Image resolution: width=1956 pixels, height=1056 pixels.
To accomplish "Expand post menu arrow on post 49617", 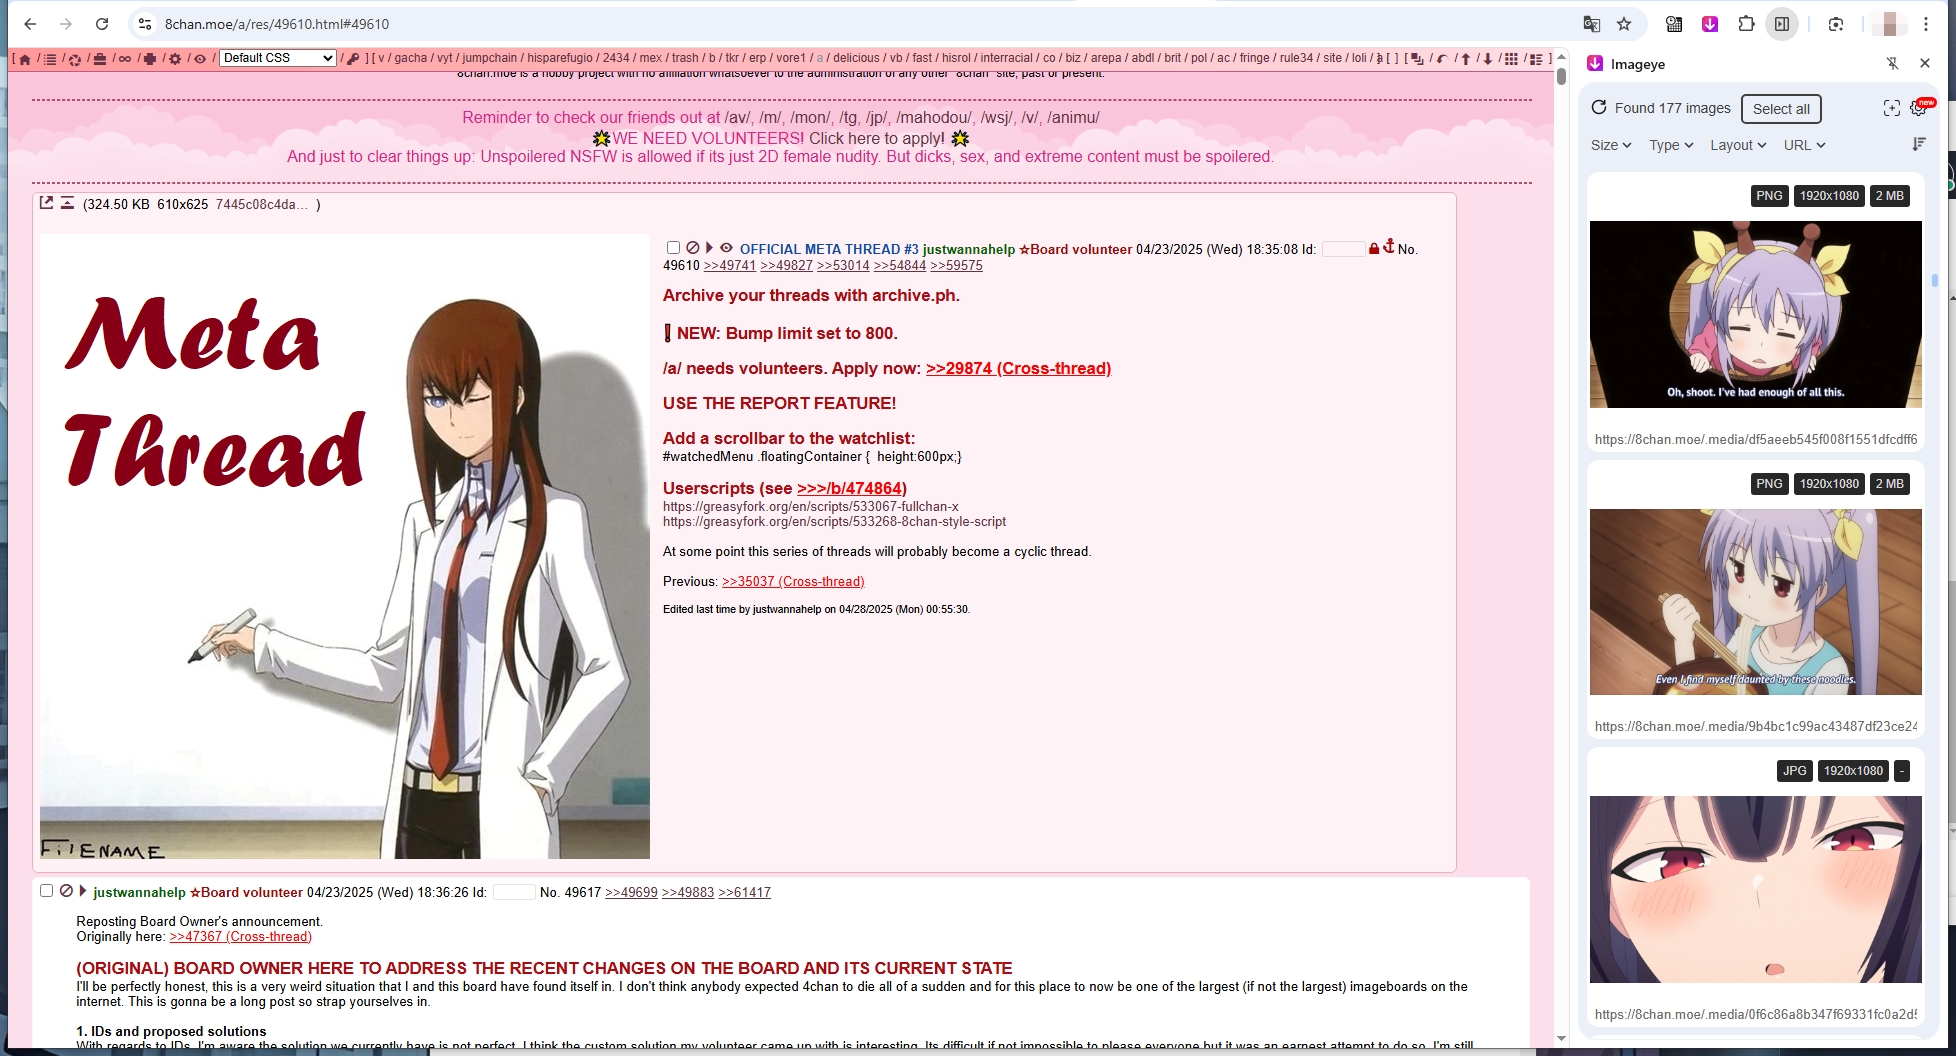I will pyautogui.click(x=83, y=891).
